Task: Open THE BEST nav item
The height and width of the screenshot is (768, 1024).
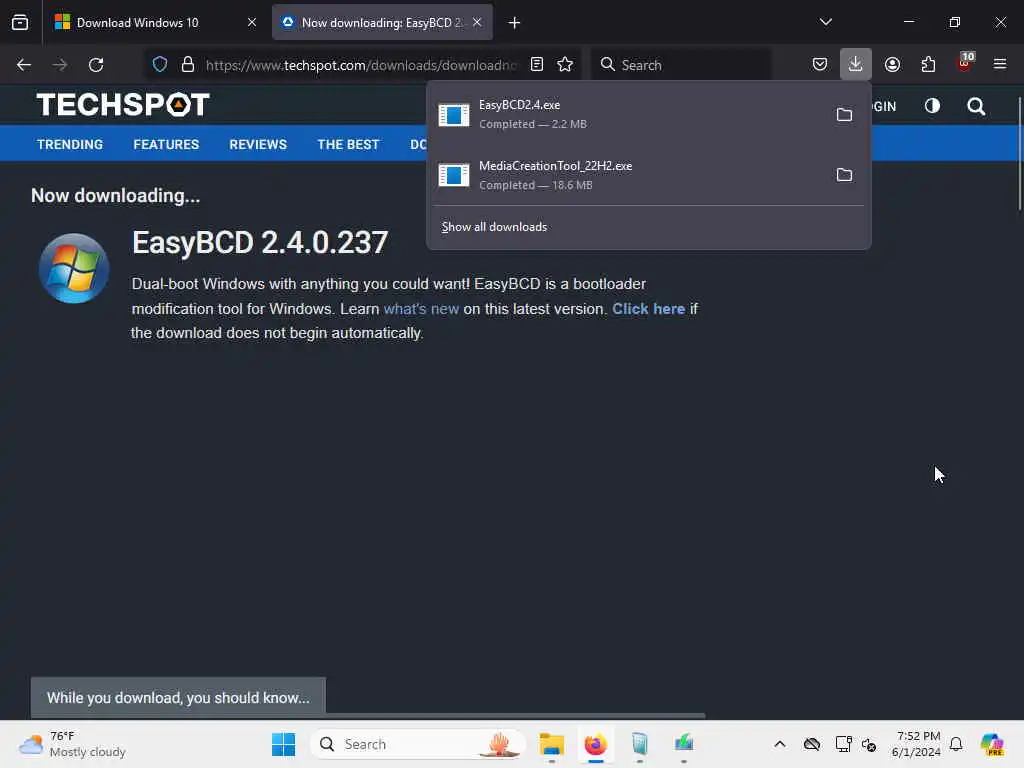Action: tap(348, 144)
